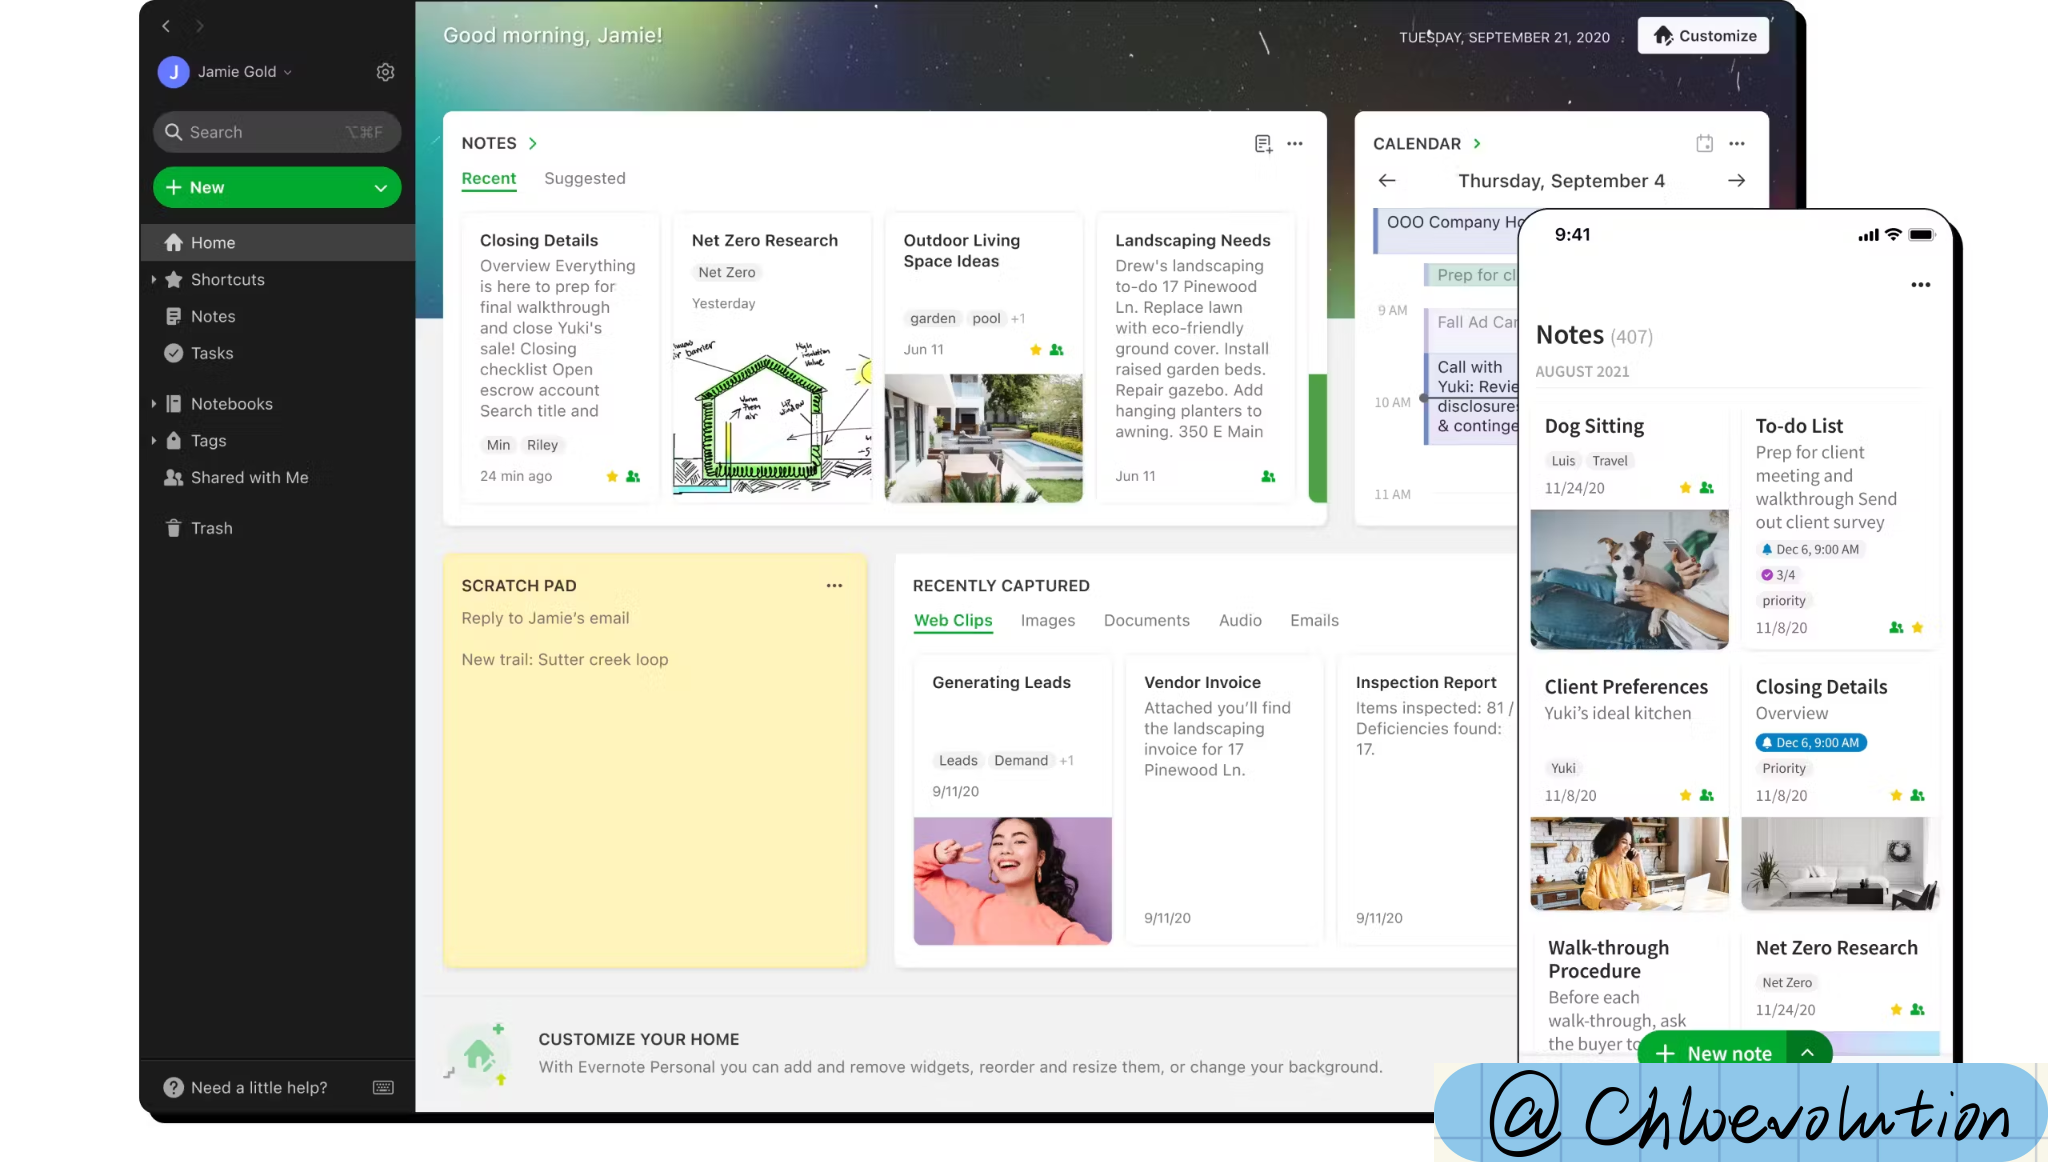Open phone Notes three-dot menu
Screen dimensions: 2048x1162
click(1920, 285)
